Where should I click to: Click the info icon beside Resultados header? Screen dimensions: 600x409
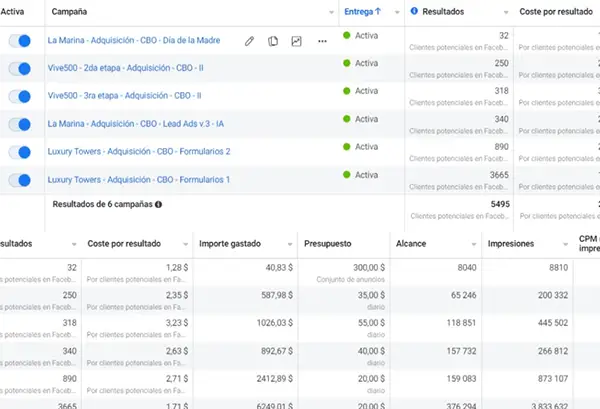click(414, 12)
